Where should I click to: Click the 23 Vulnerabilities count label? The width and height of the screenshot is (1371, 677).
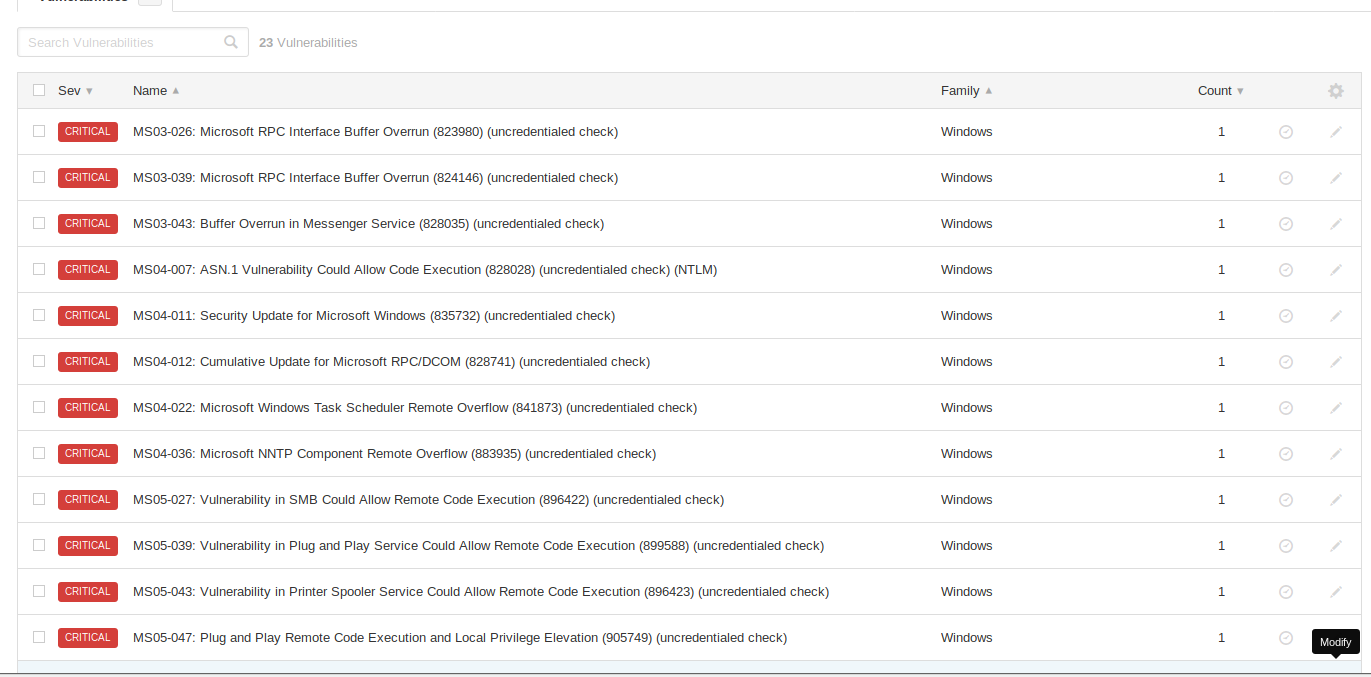[x=308, y=43]
